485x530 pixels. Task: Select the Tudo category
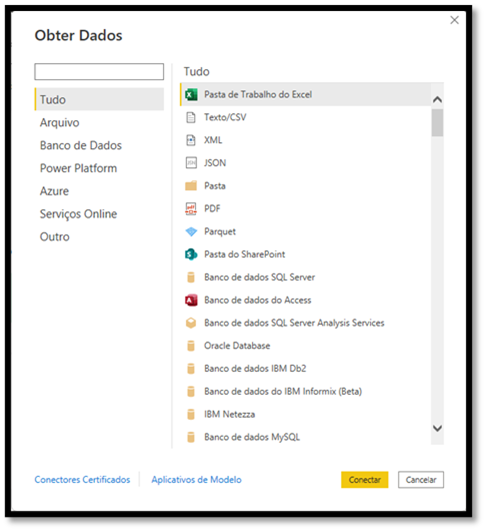click(99, 99)
